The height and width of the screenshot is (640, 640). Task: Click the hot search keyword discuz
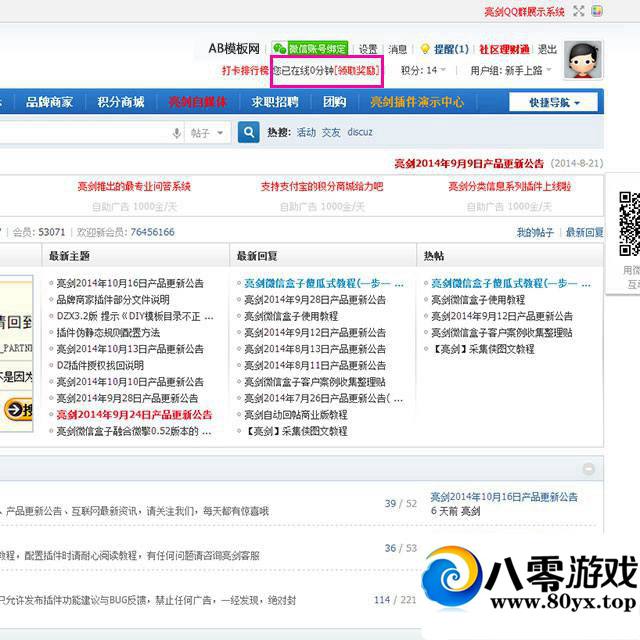361,132
